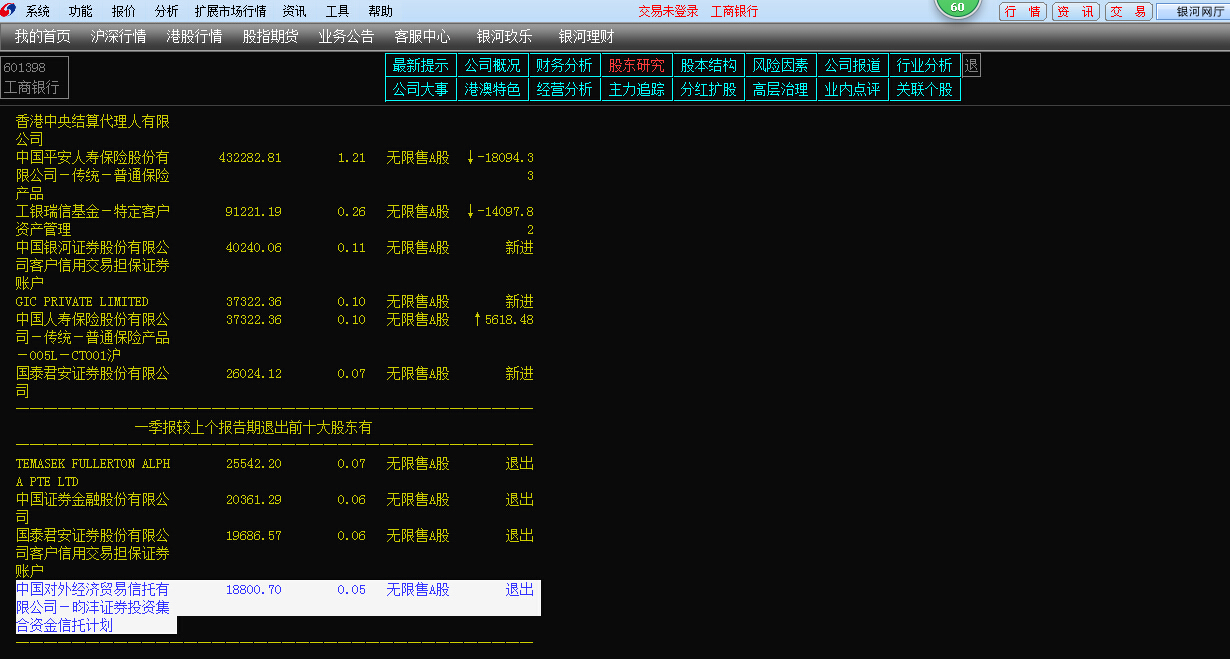This screenshot has width=1230, height=659.
Task: Select the 经营分析 tab
Action: point(565,89)
